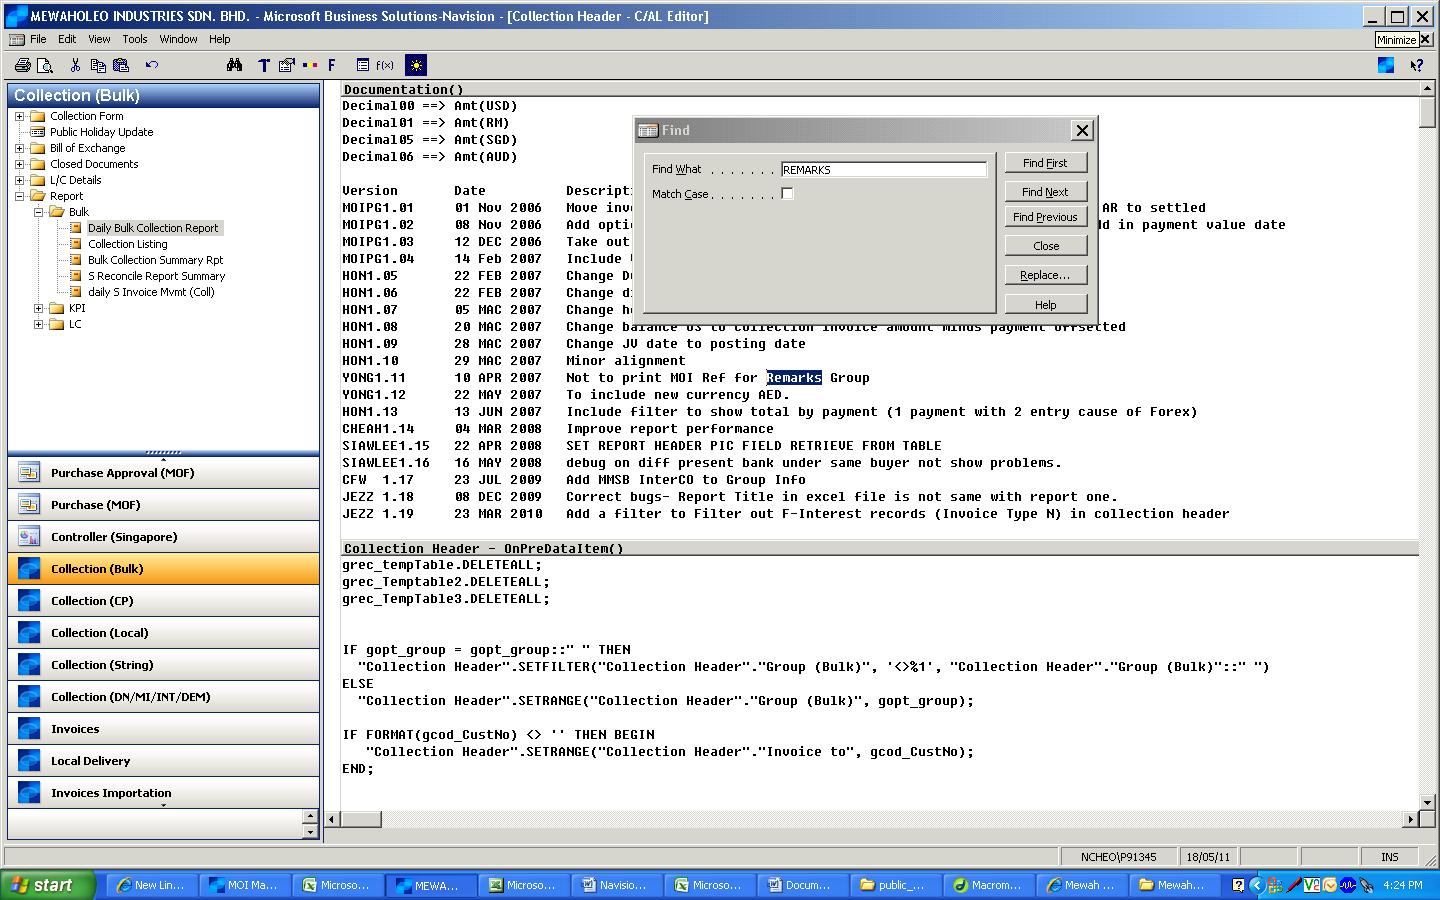Expand the Collection Form folder

[x=19, y=116]
